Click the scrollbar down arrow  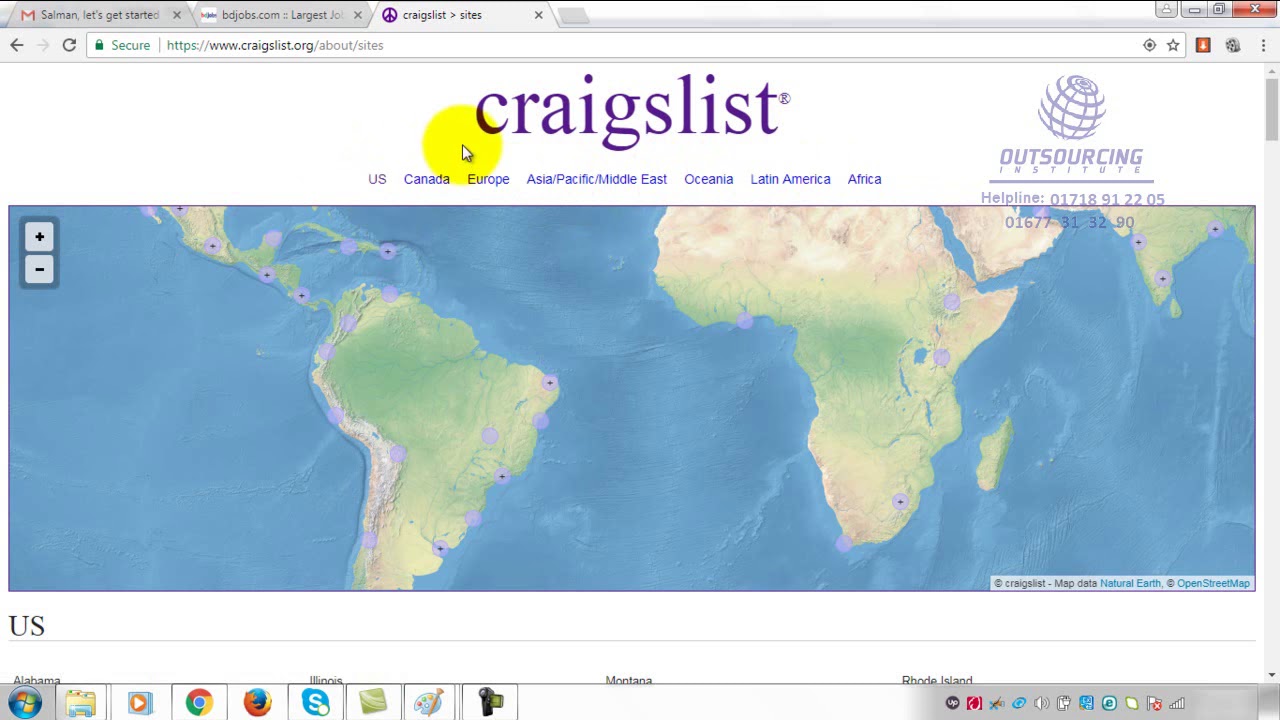(1271, 675)
